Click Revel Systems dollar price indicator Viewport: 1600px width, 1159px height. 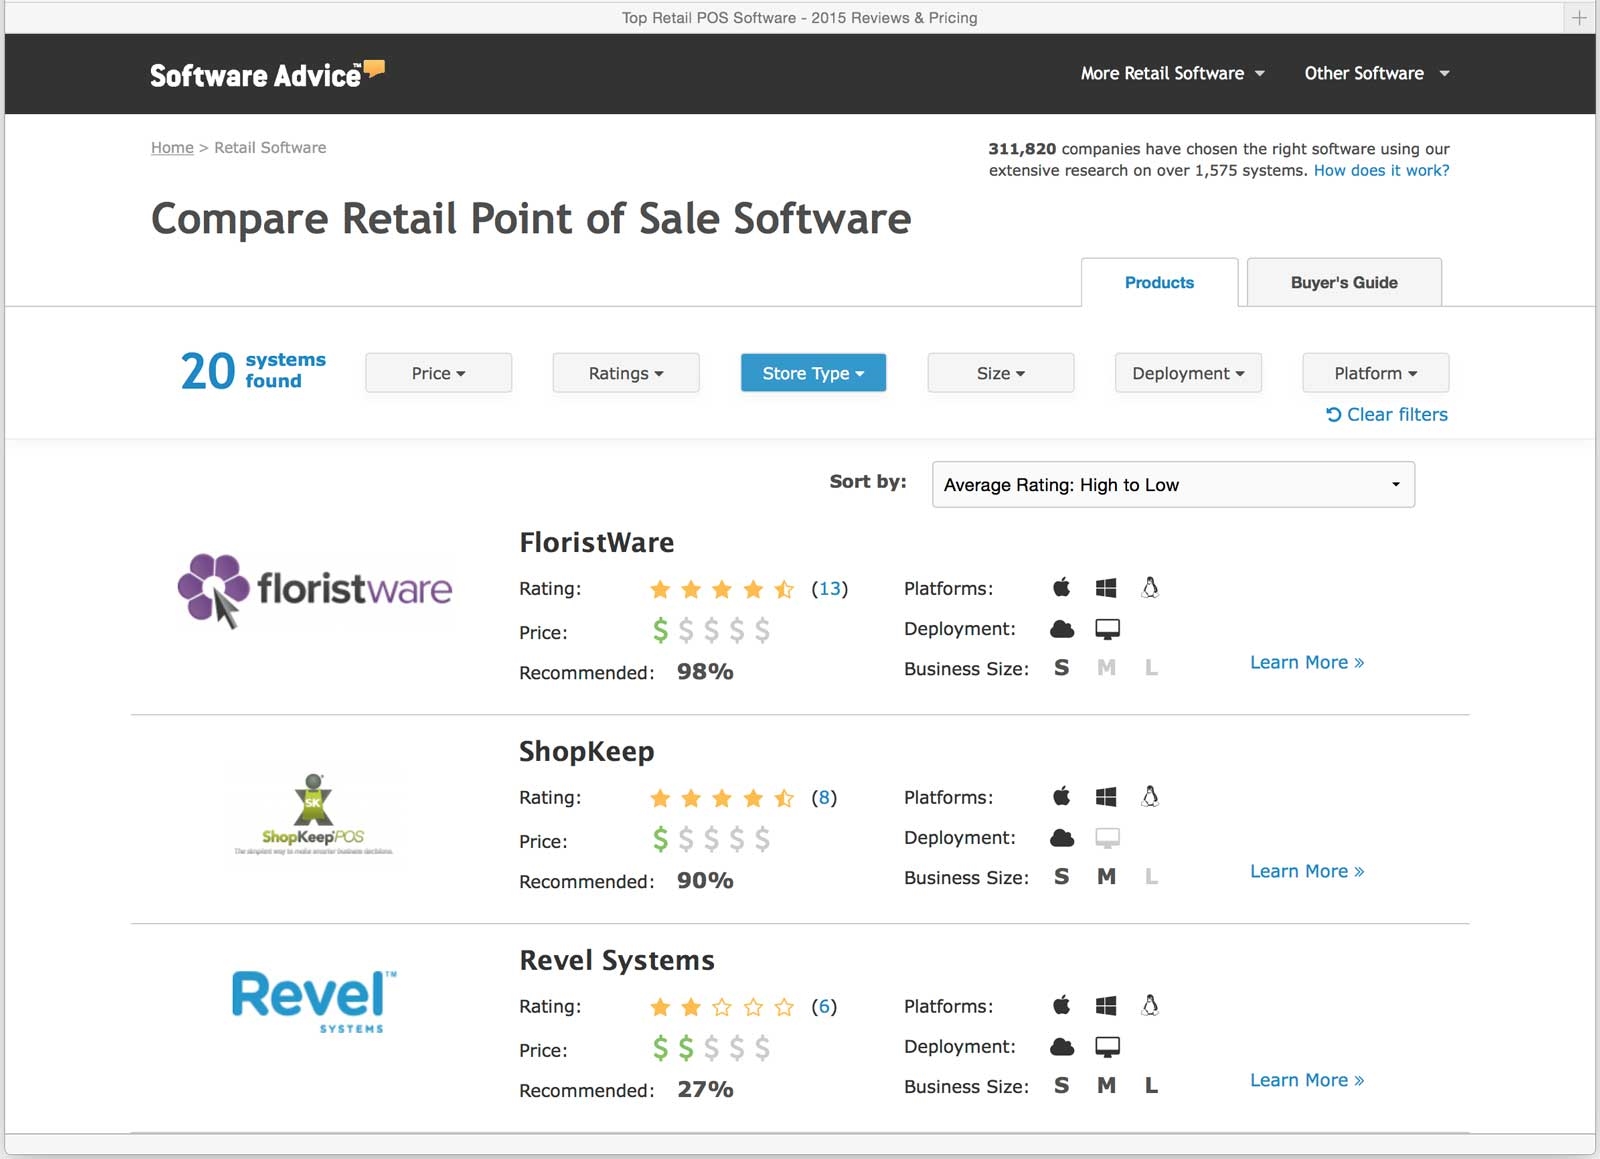tap(711, 1048)
